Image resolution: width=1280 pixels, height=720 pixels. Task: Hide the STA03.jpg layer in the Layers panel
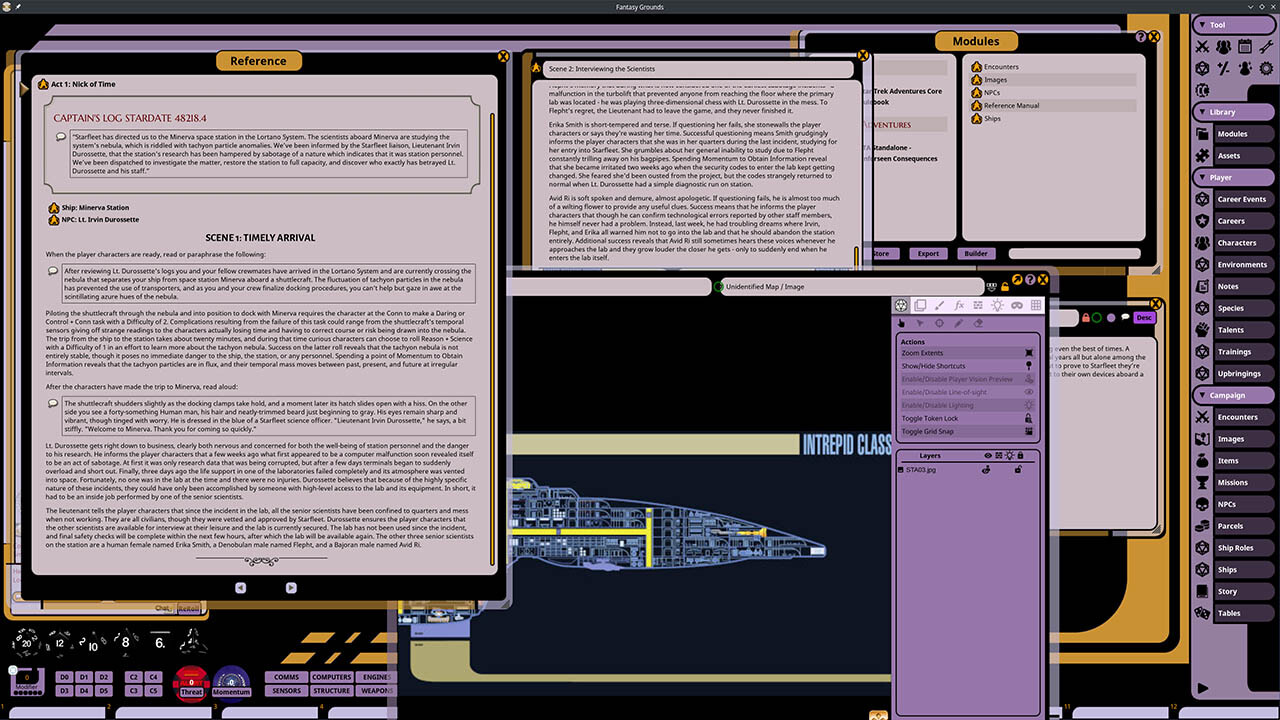click(986, 470)
